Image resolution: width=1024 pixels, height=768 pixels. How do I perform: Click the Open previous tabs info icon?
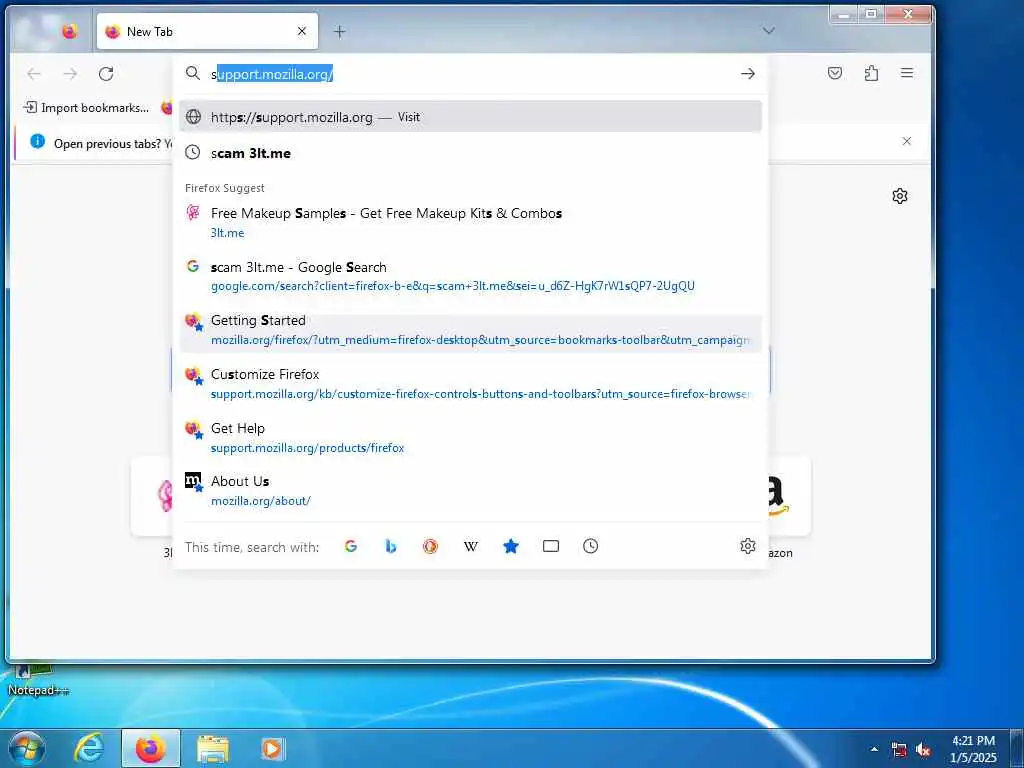pyautogui.click(x=37, y=141)
